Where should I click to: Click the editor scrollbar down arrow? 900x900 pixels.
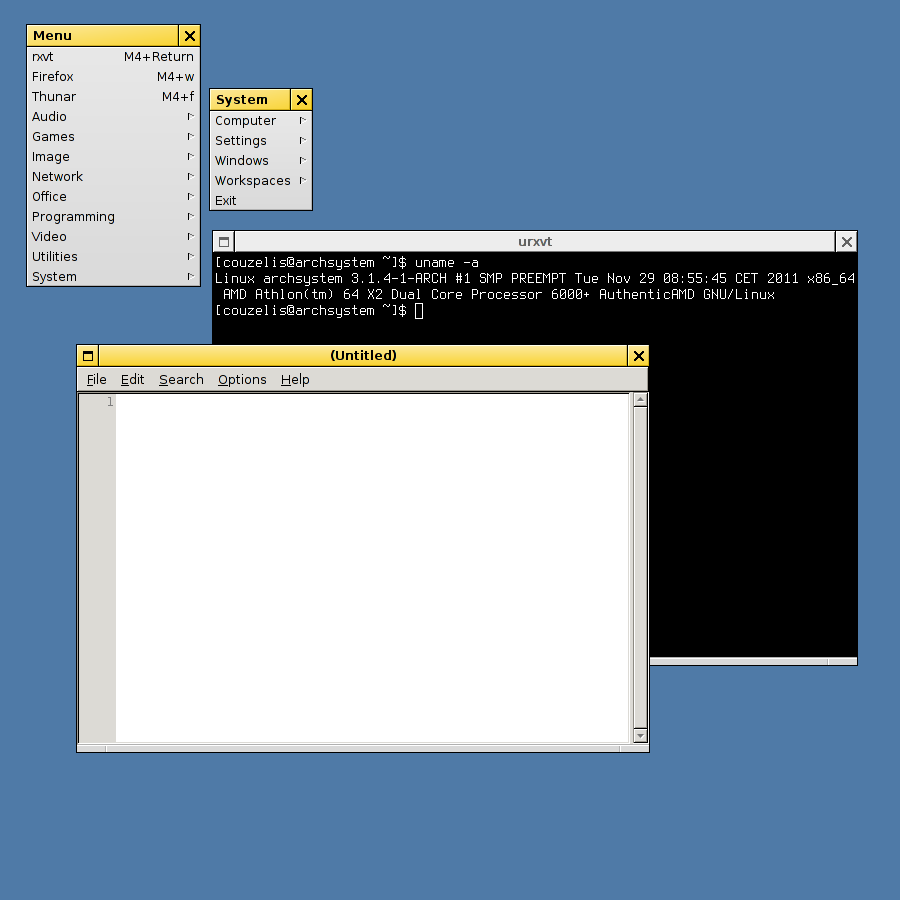(x=641, y=735)
